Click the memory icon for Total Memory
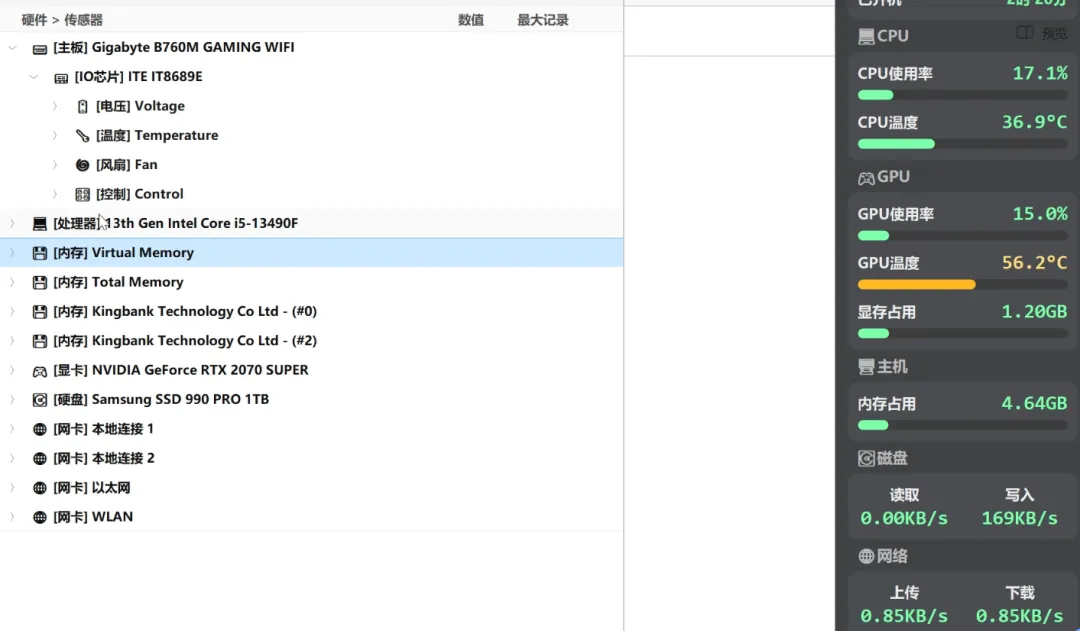 point(40,282)
